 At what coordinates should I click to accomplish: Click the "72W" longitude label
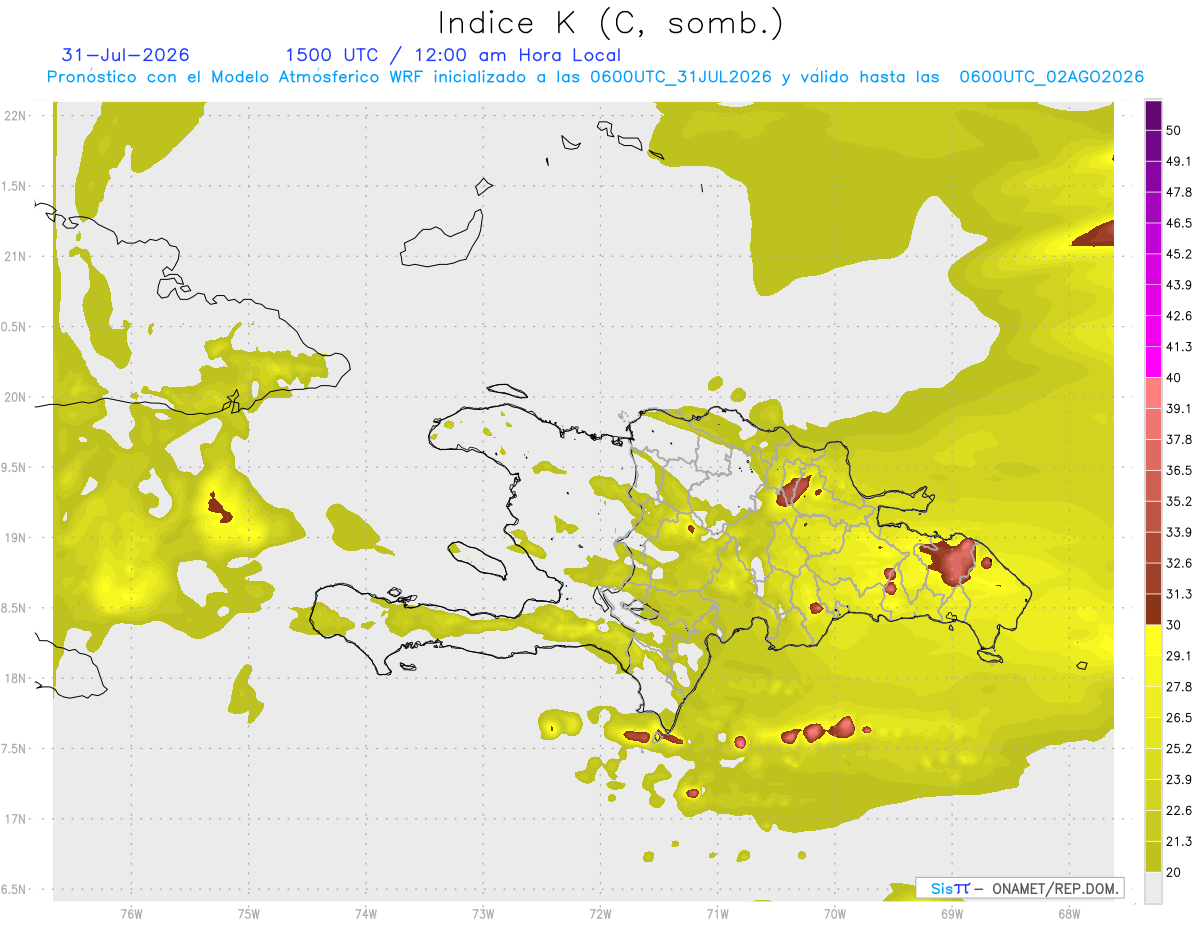600,914
